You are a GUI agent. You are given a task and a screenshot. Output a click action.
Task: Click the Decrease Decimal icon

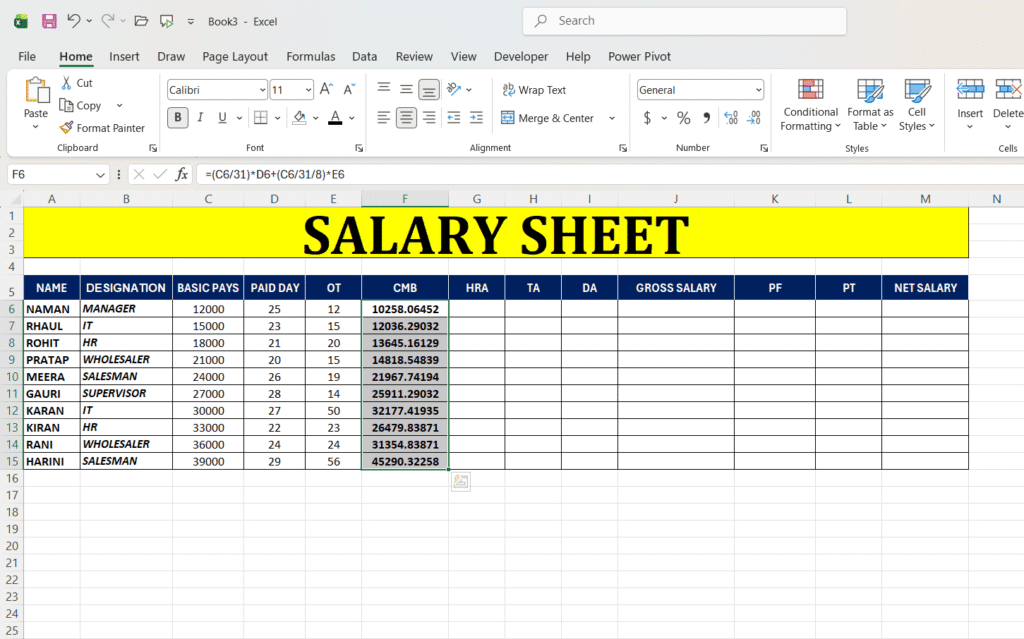pyautogui.click(x=754, y=118)
